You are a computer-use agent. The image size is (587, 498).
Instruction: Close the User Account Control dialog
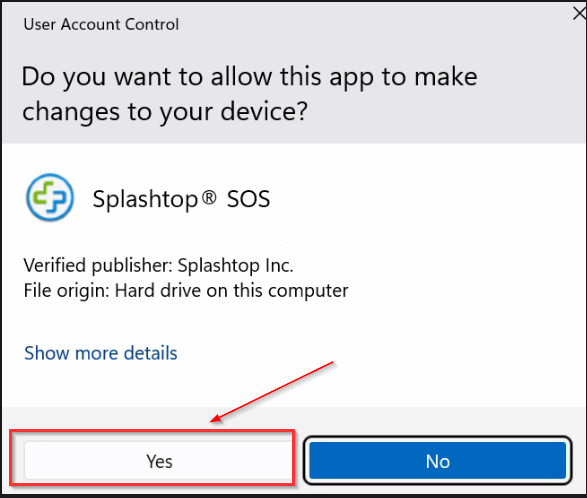pyautogui.click(x=580, y=14)
